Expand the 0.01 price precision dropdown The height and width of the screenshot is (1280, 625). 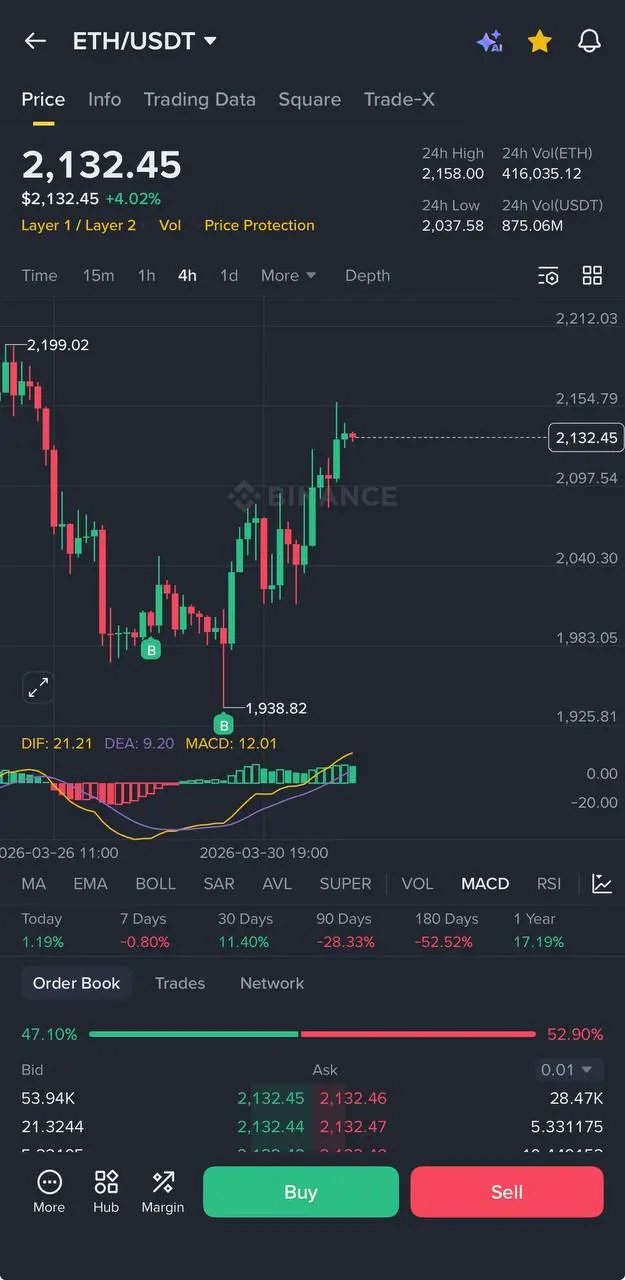point(570,1070)
